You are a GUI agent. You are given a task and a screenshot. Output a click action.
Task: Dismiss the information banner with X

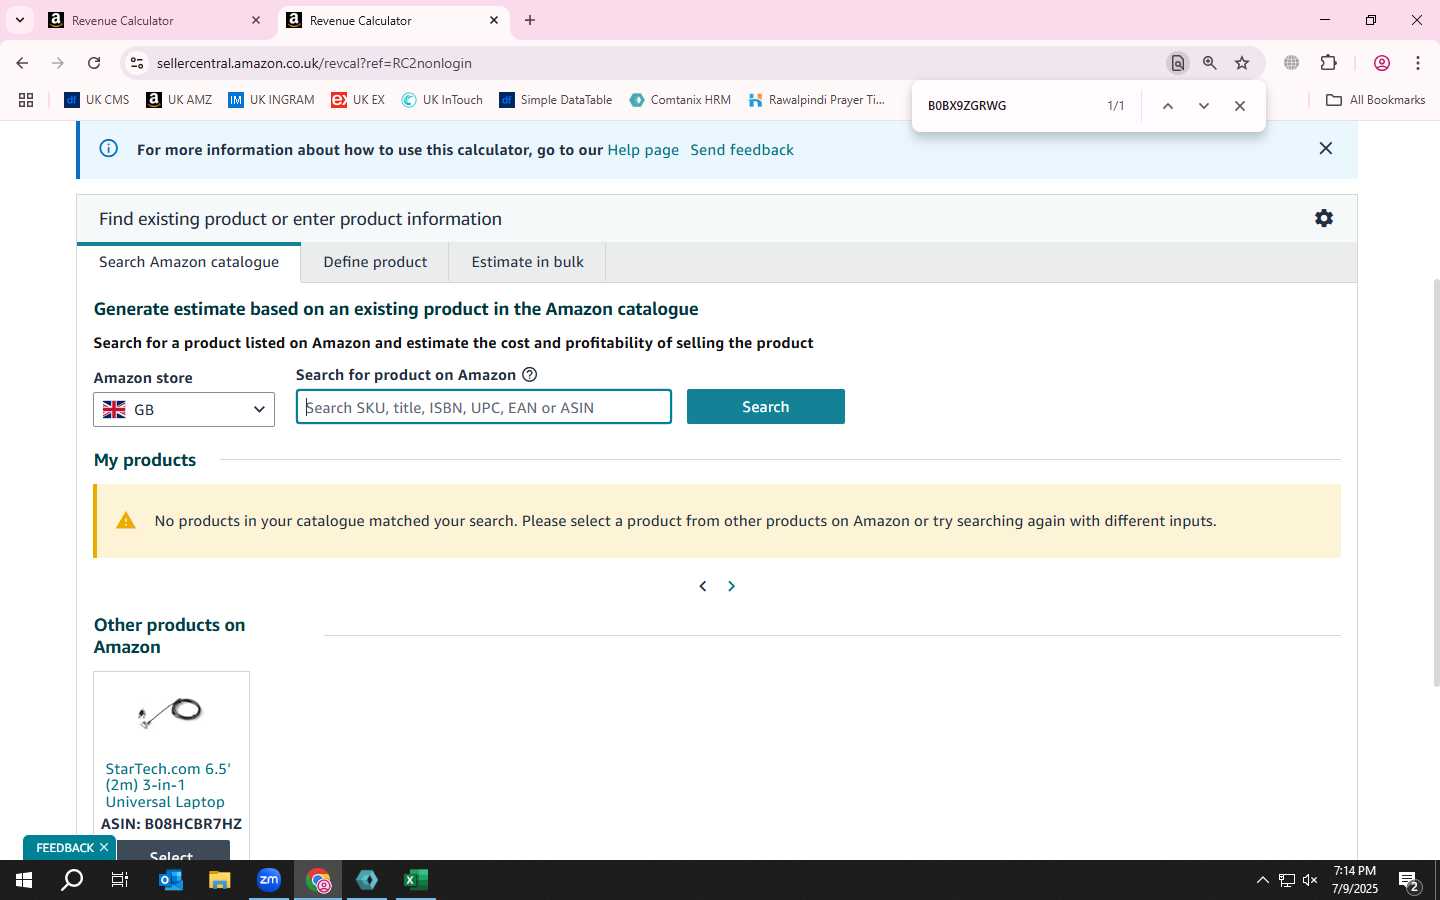(1326, 148)
